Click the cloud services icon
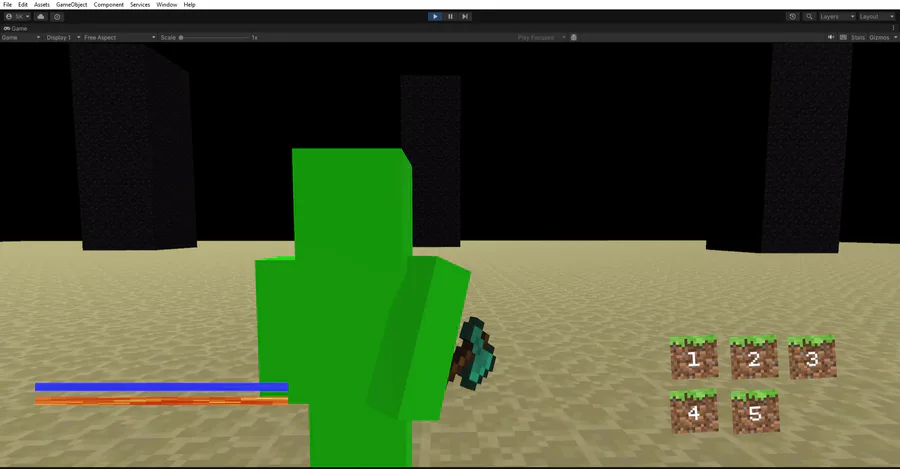Screen dimensions: 900x469 [x=41, y=17]
